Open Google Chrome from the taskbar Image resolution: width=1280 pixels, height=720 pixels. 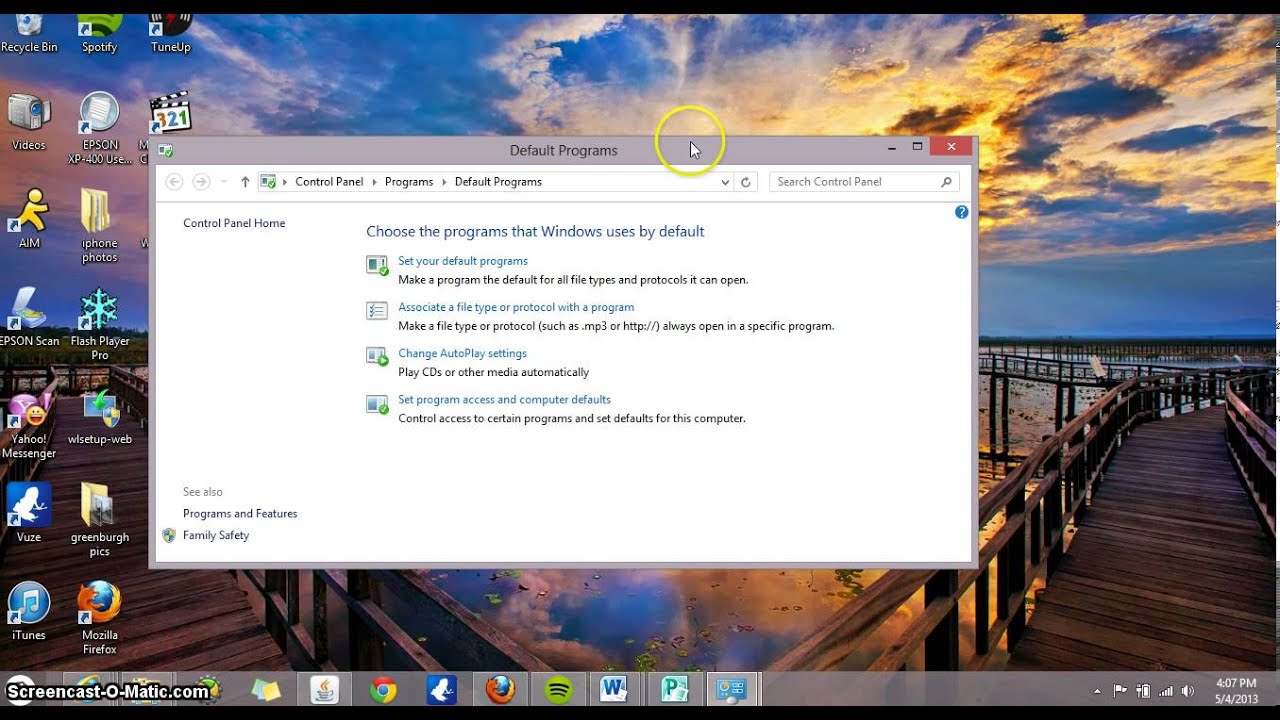(x=383, y=689)
